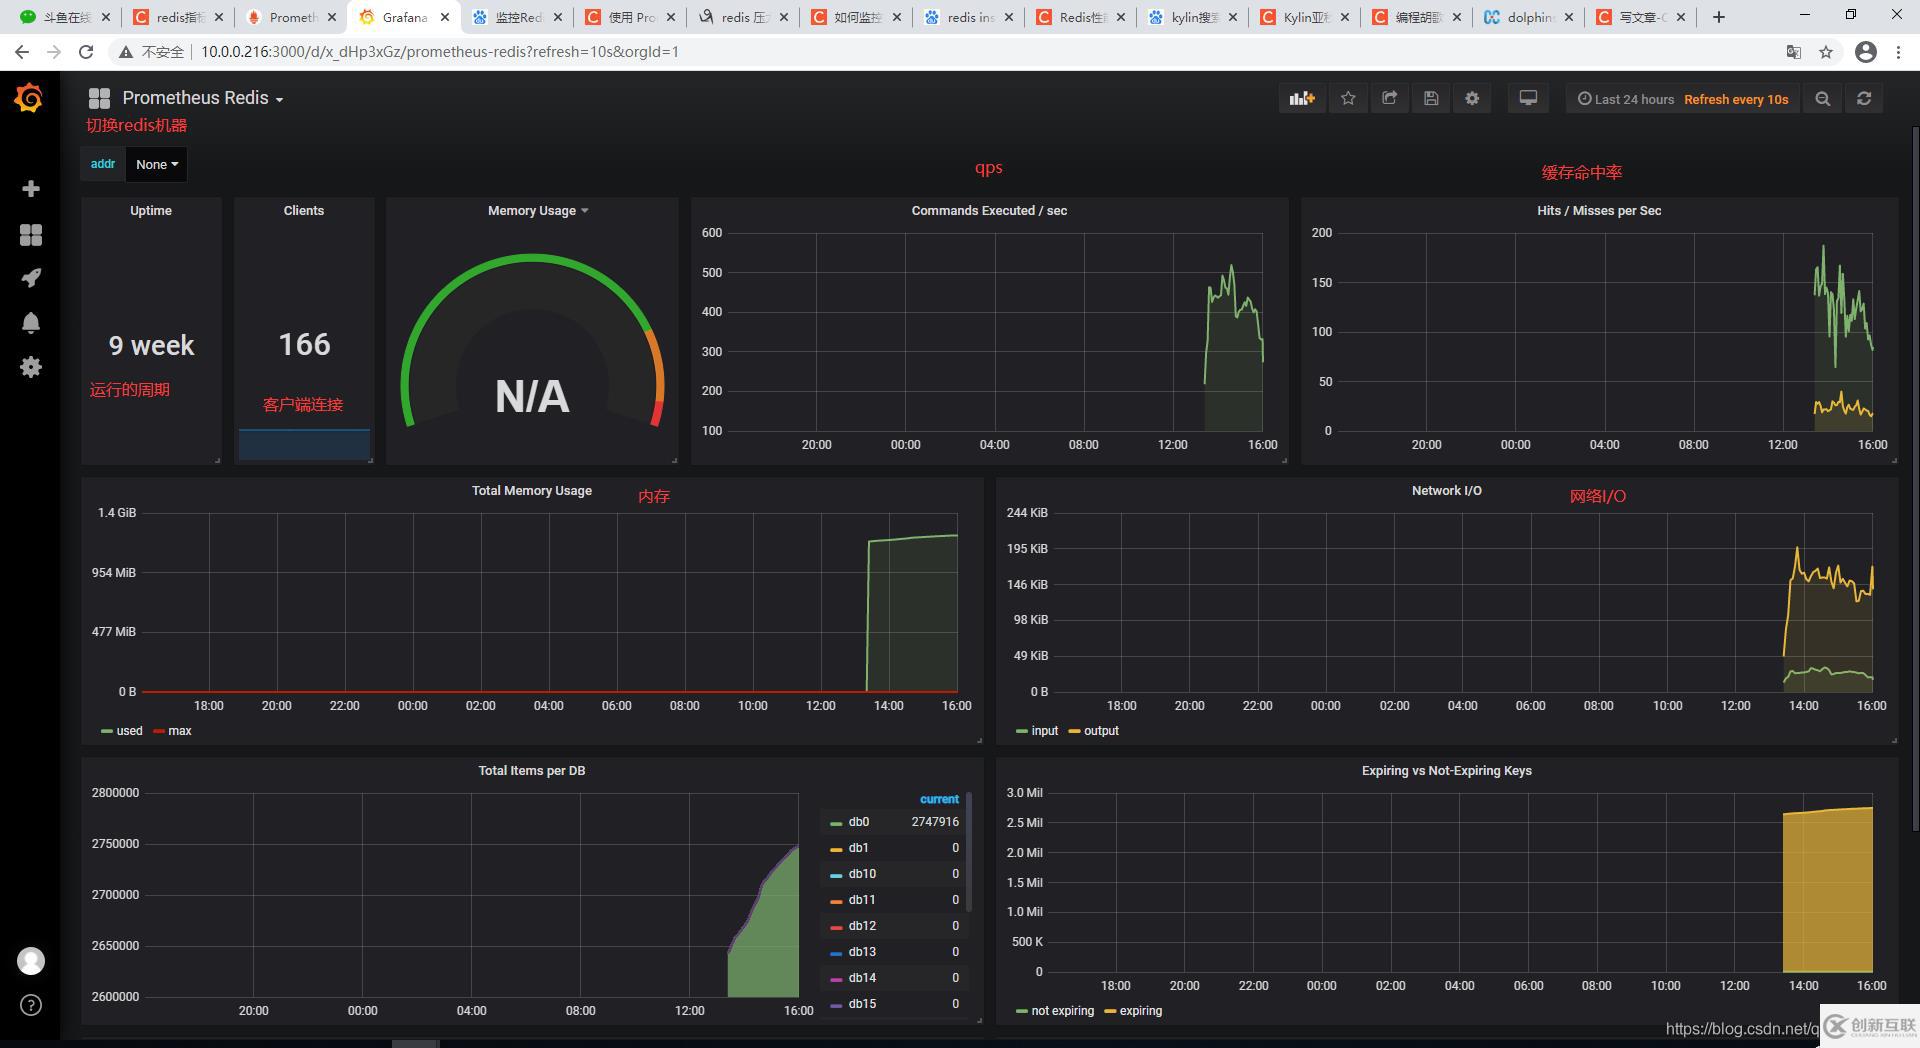Screen dimensions: 1920x1048
Task: Save the dashboard with disk icon
Action: [1431, 98]
